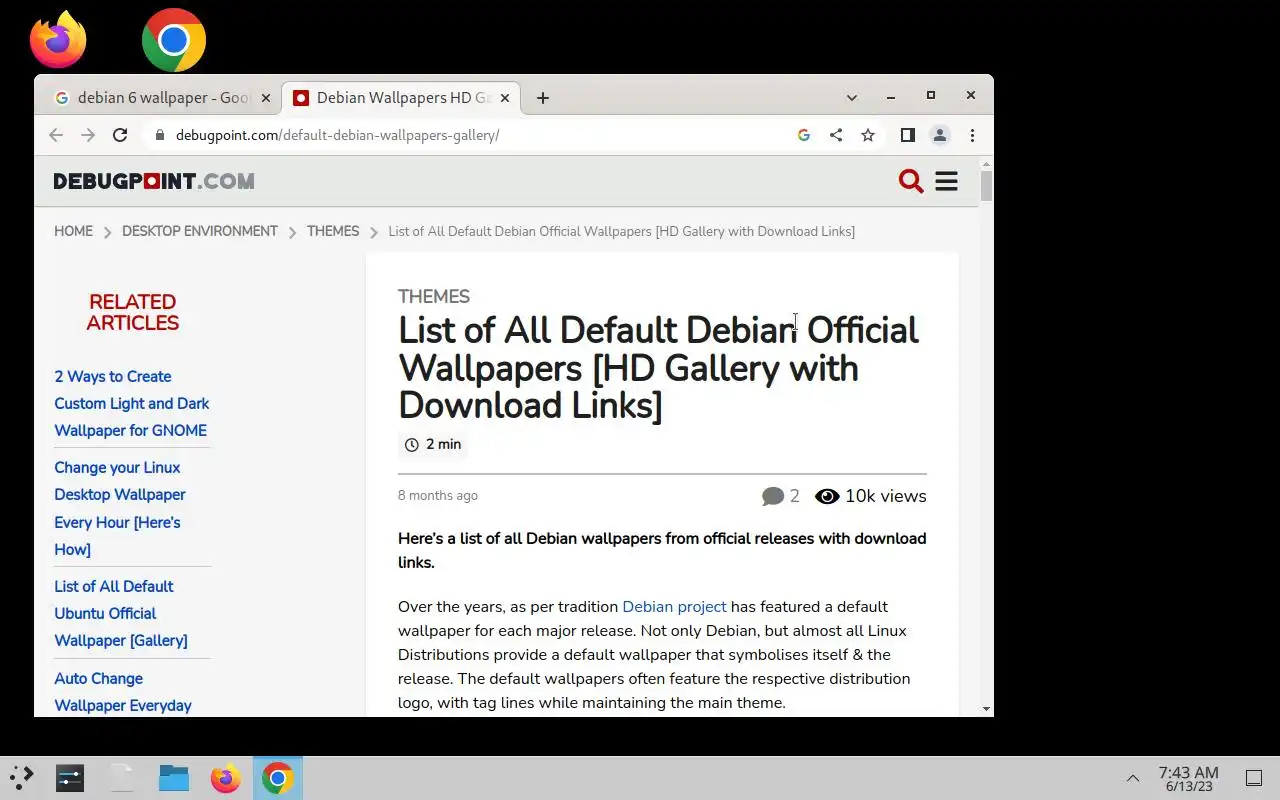The width and height of the screenshot is (1280, 800).
Task: Click the taskbar clock showing 7:43 AM
Action: 1188,778
